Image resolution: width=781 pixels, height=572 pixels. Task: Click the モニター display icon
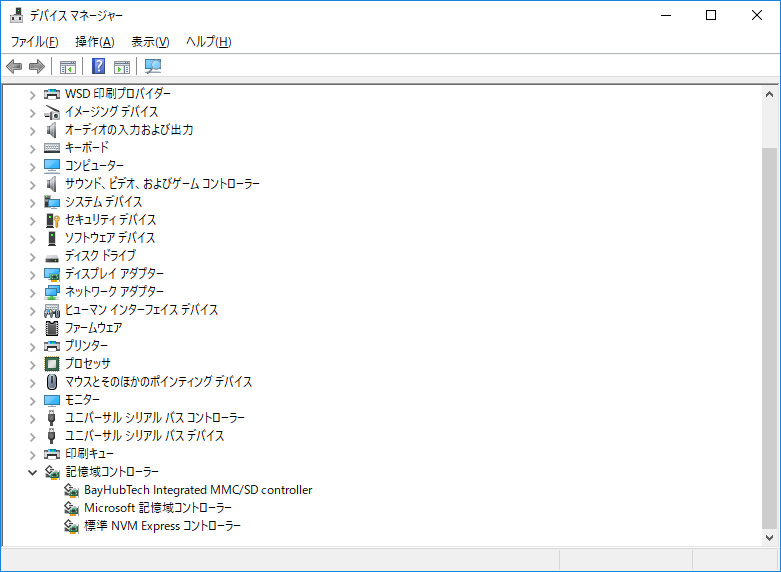[52, 400]
